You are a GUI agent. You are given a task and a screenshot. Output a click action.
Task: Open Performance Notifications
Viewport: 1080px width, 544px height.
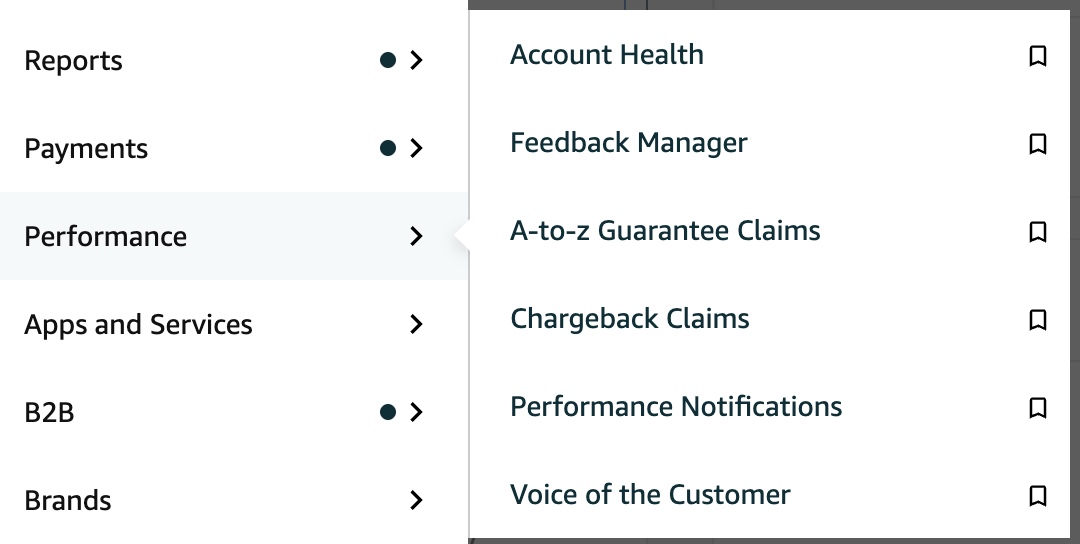pos(676,407)
